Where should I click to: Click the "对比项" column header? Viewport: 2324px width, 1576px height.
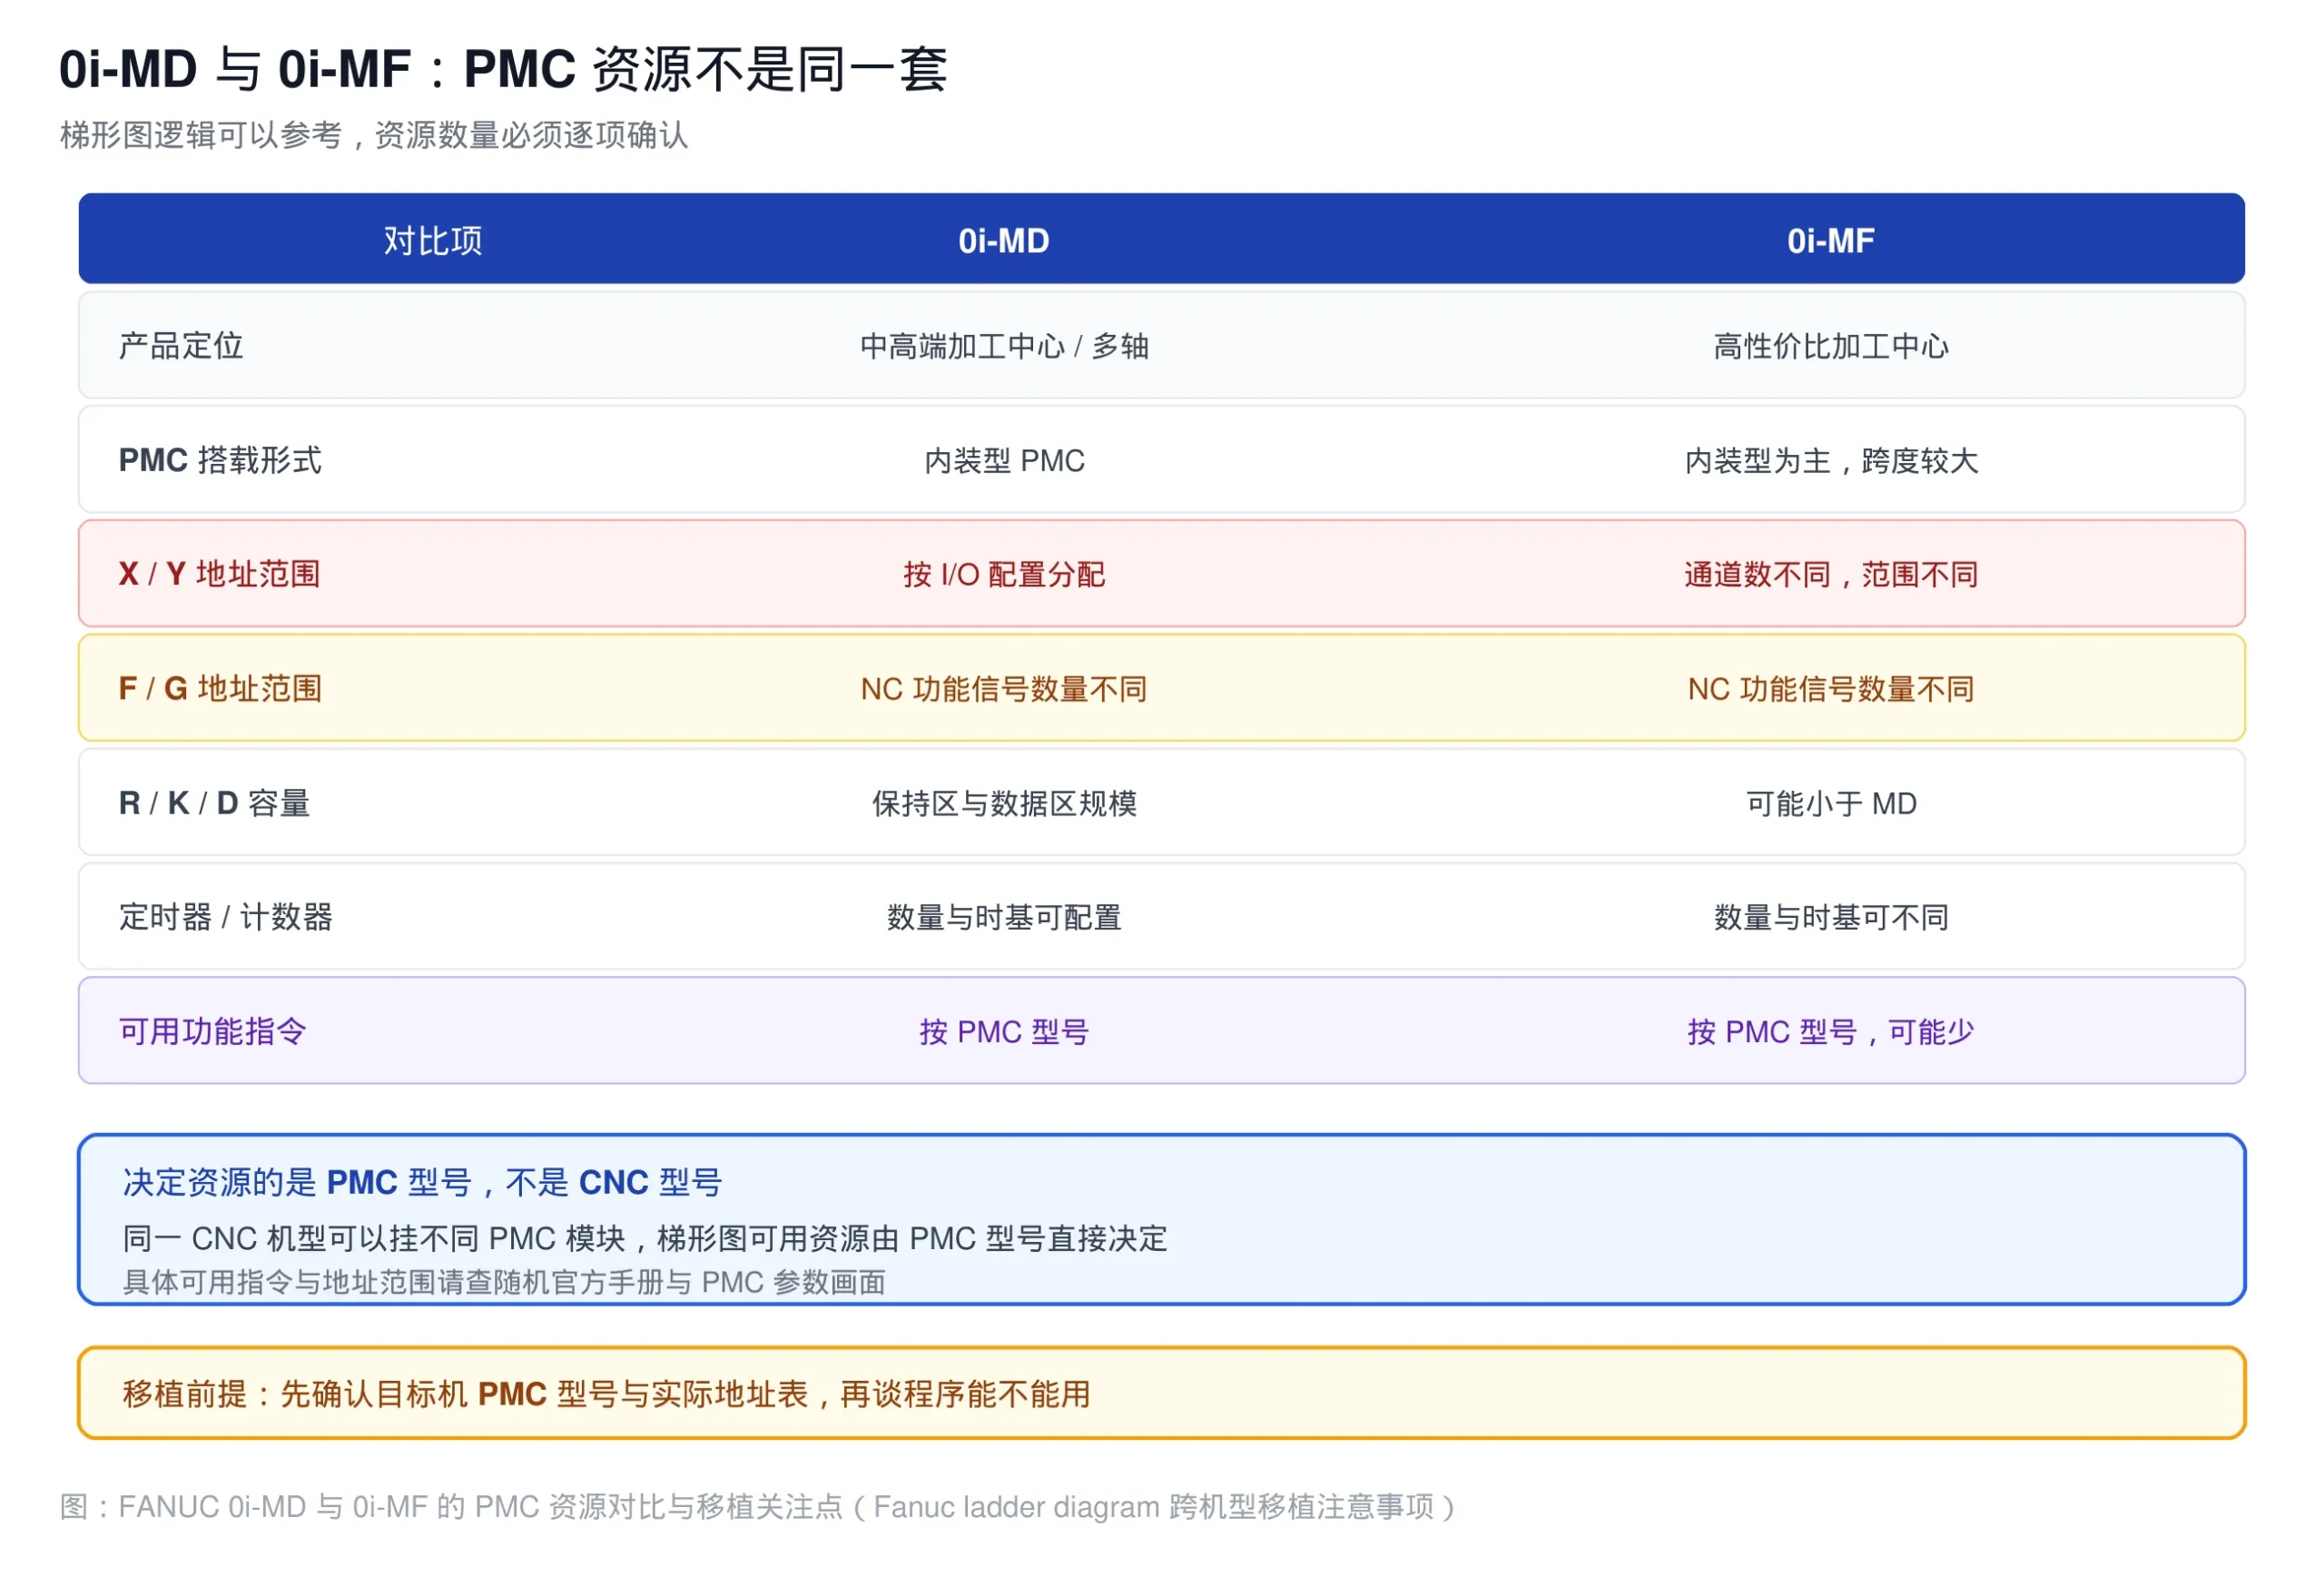click(433, 241)
